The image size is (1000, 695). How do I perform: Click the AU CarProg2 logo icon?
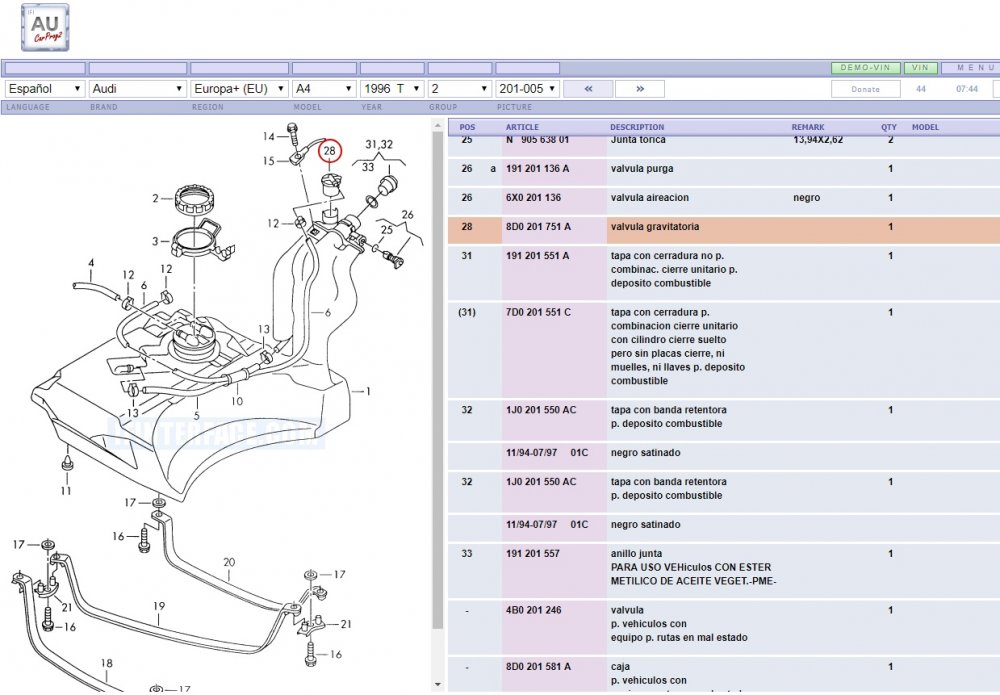coord(45,27)
